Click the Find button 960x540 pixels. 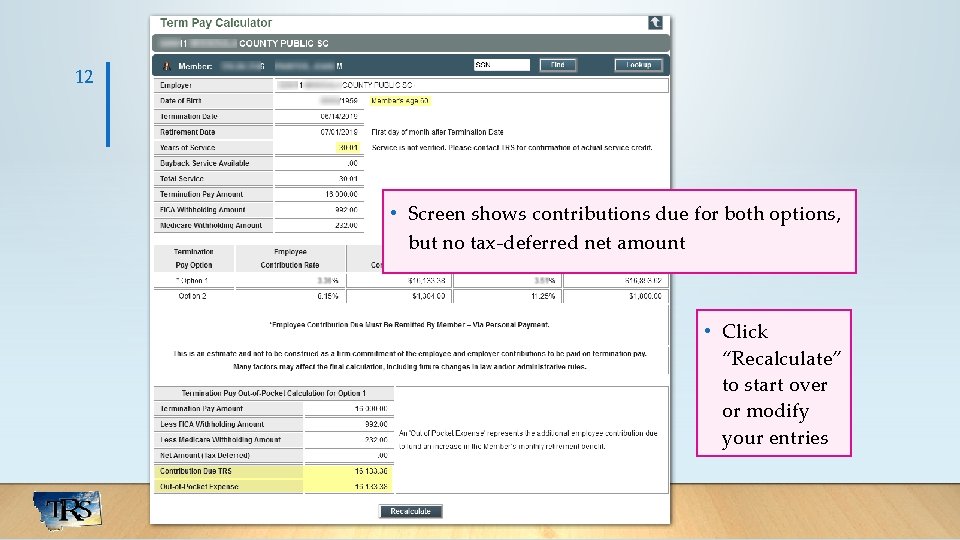point(558,65)
